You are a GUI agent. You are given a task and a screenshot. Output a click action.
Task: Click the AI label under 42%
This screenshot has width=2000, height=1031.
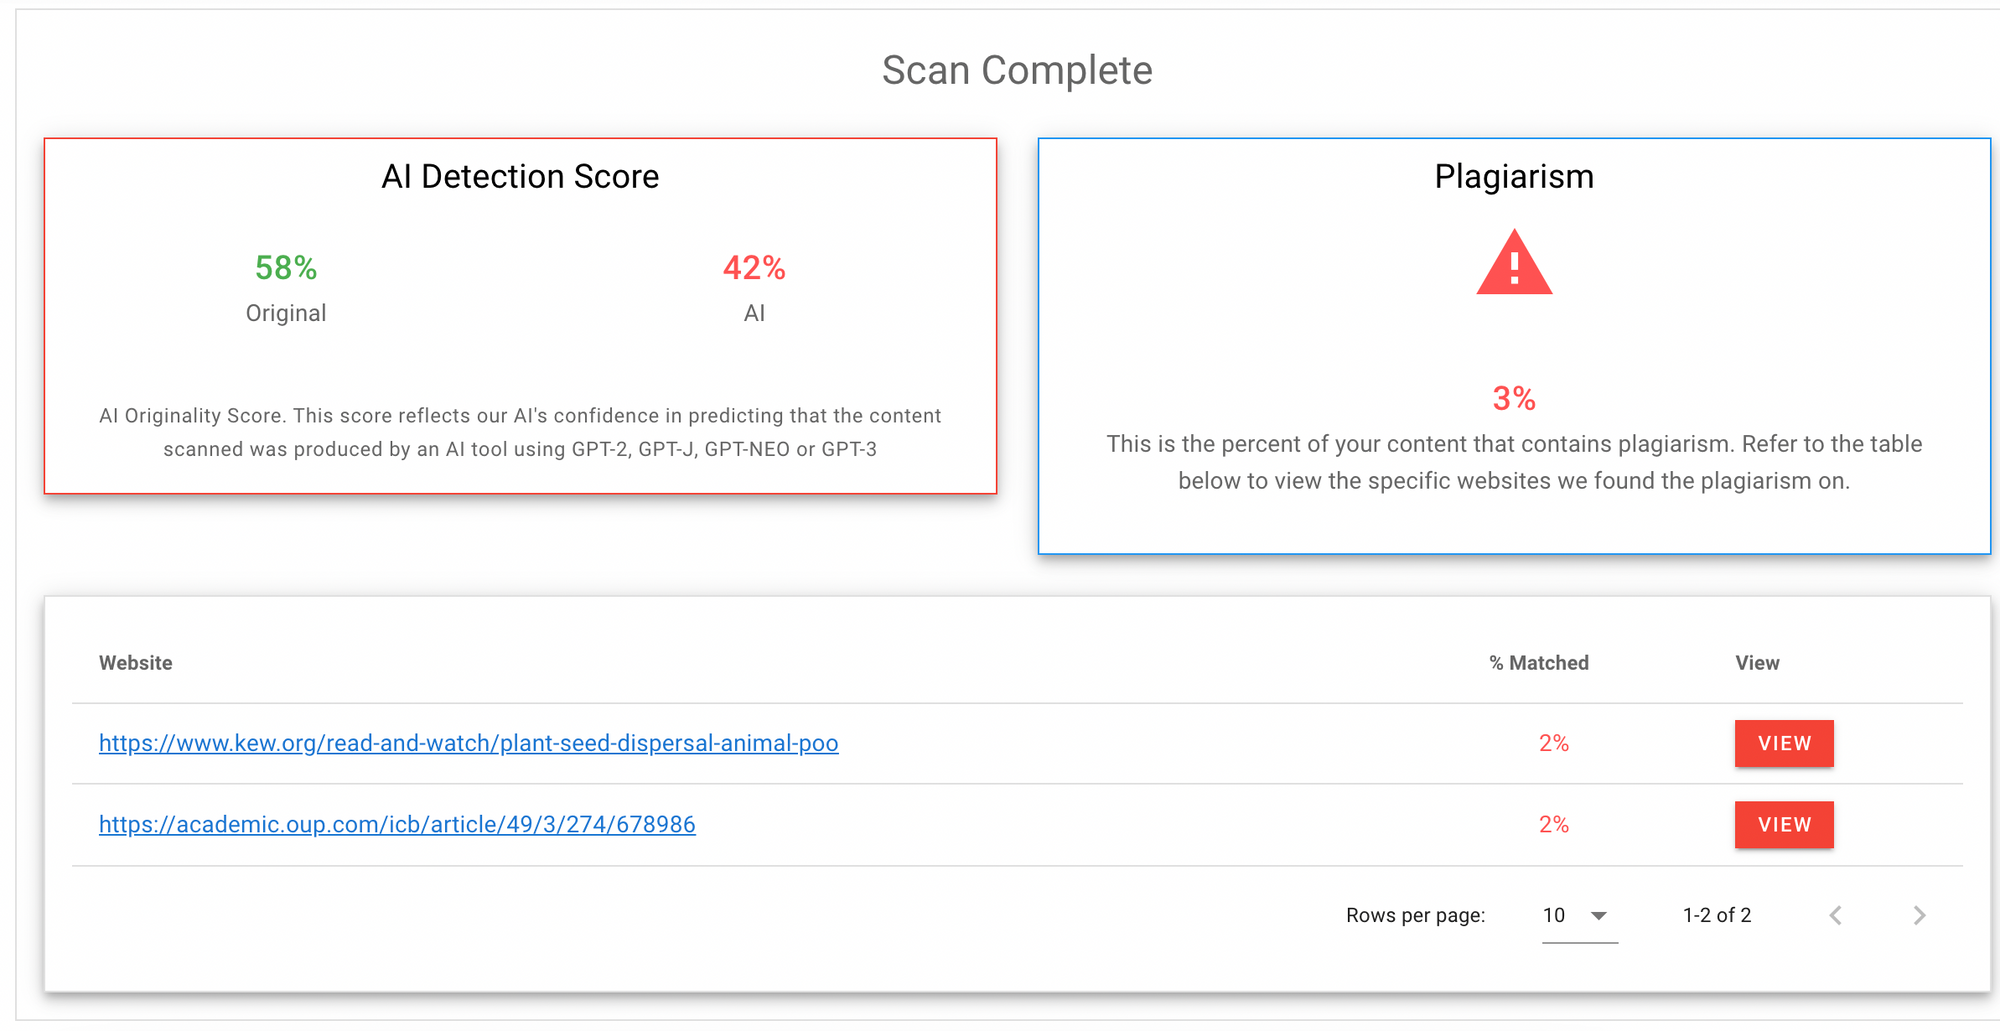coord(754,313)
